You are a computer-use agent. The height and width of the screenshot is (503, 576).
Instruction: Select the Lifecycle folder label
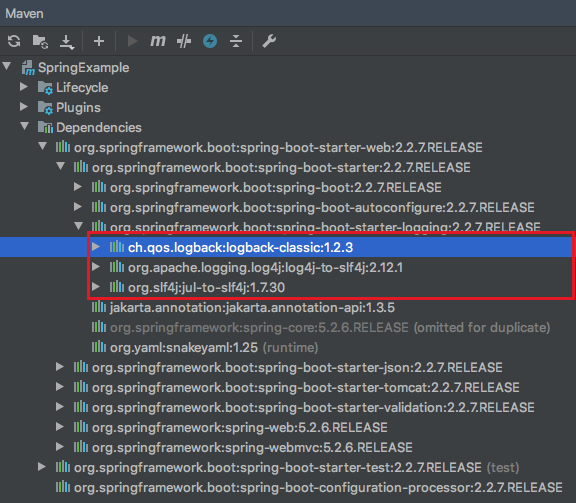pos(82,88)
